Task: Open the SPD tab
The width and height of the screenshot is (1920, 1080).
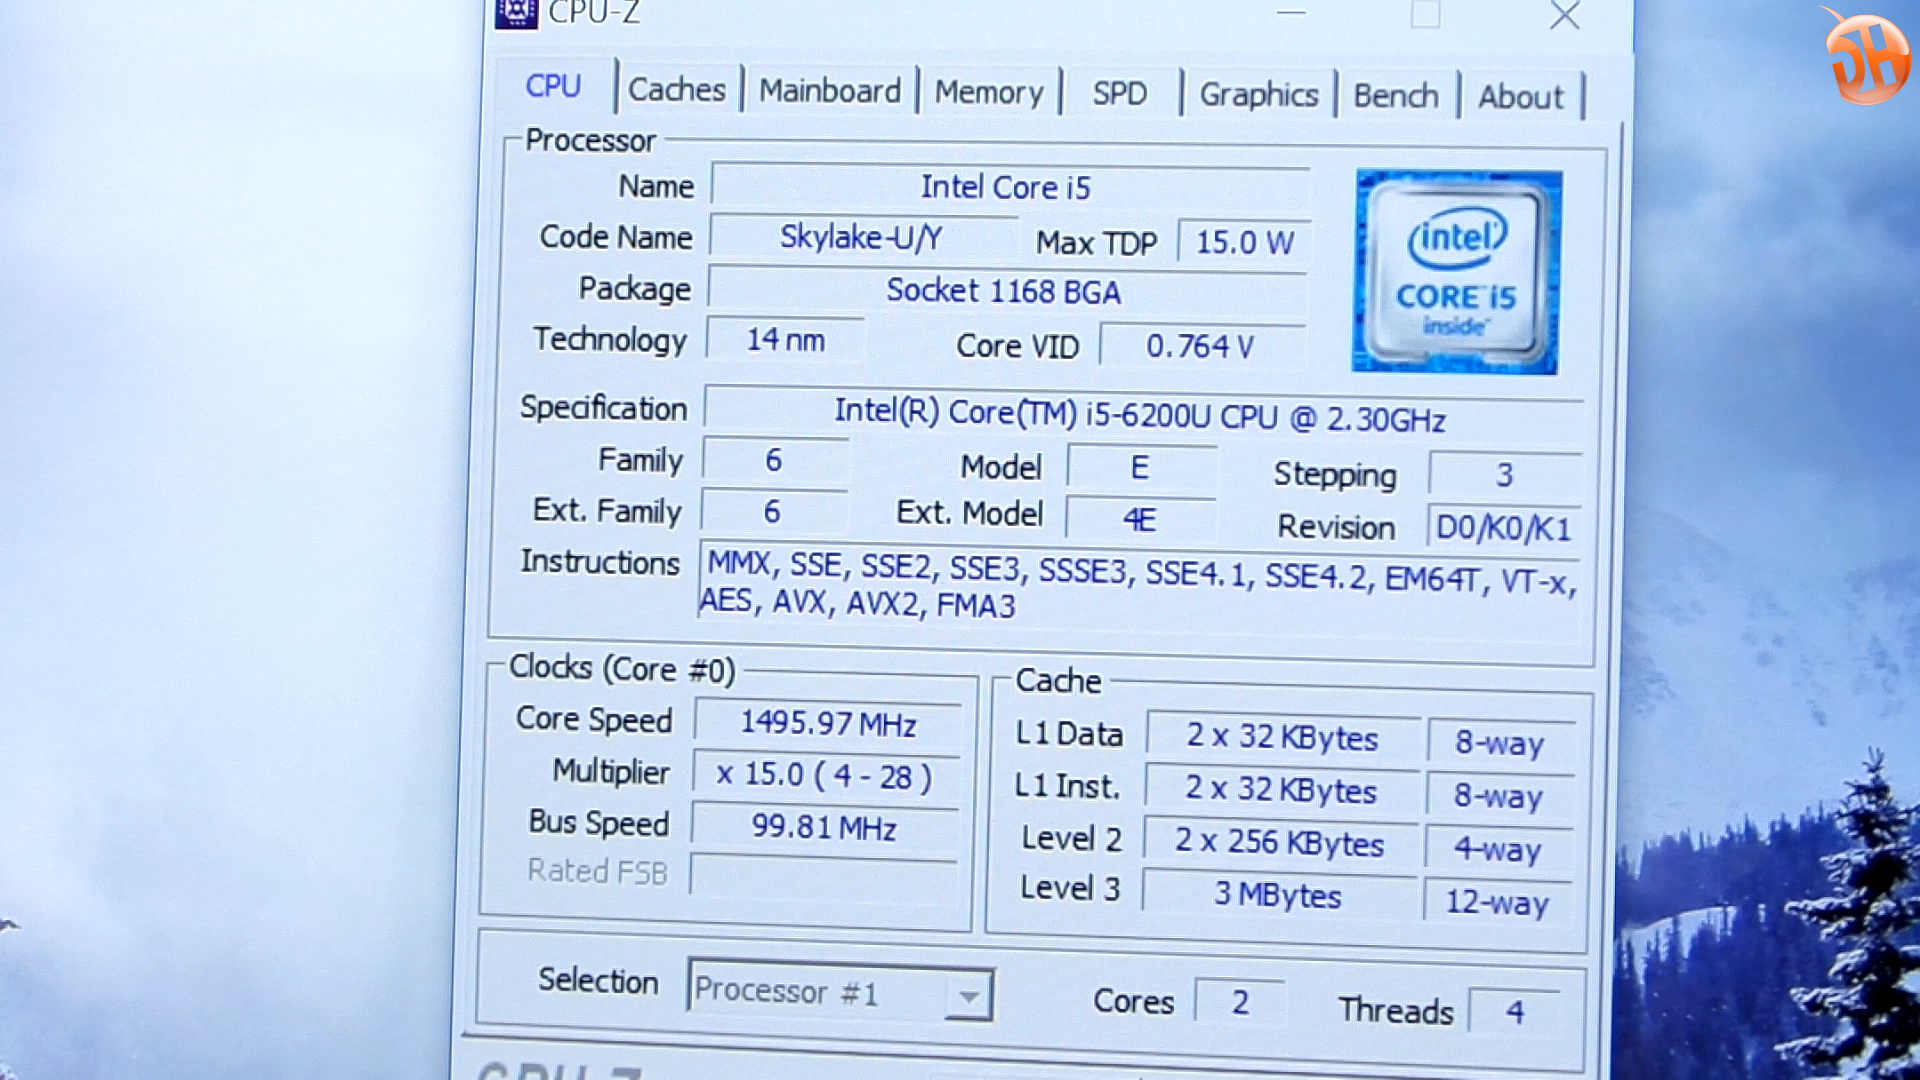Action: 1121,94
